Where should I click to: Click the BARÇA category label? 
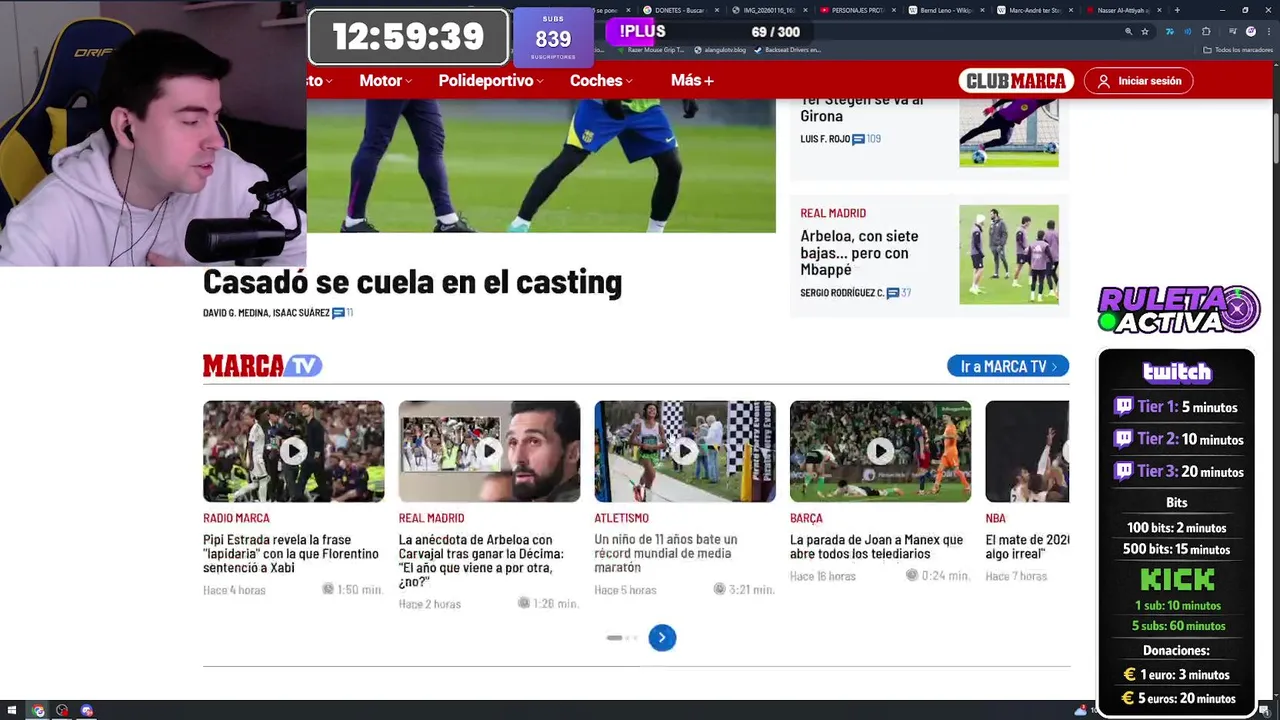point(806,518)
